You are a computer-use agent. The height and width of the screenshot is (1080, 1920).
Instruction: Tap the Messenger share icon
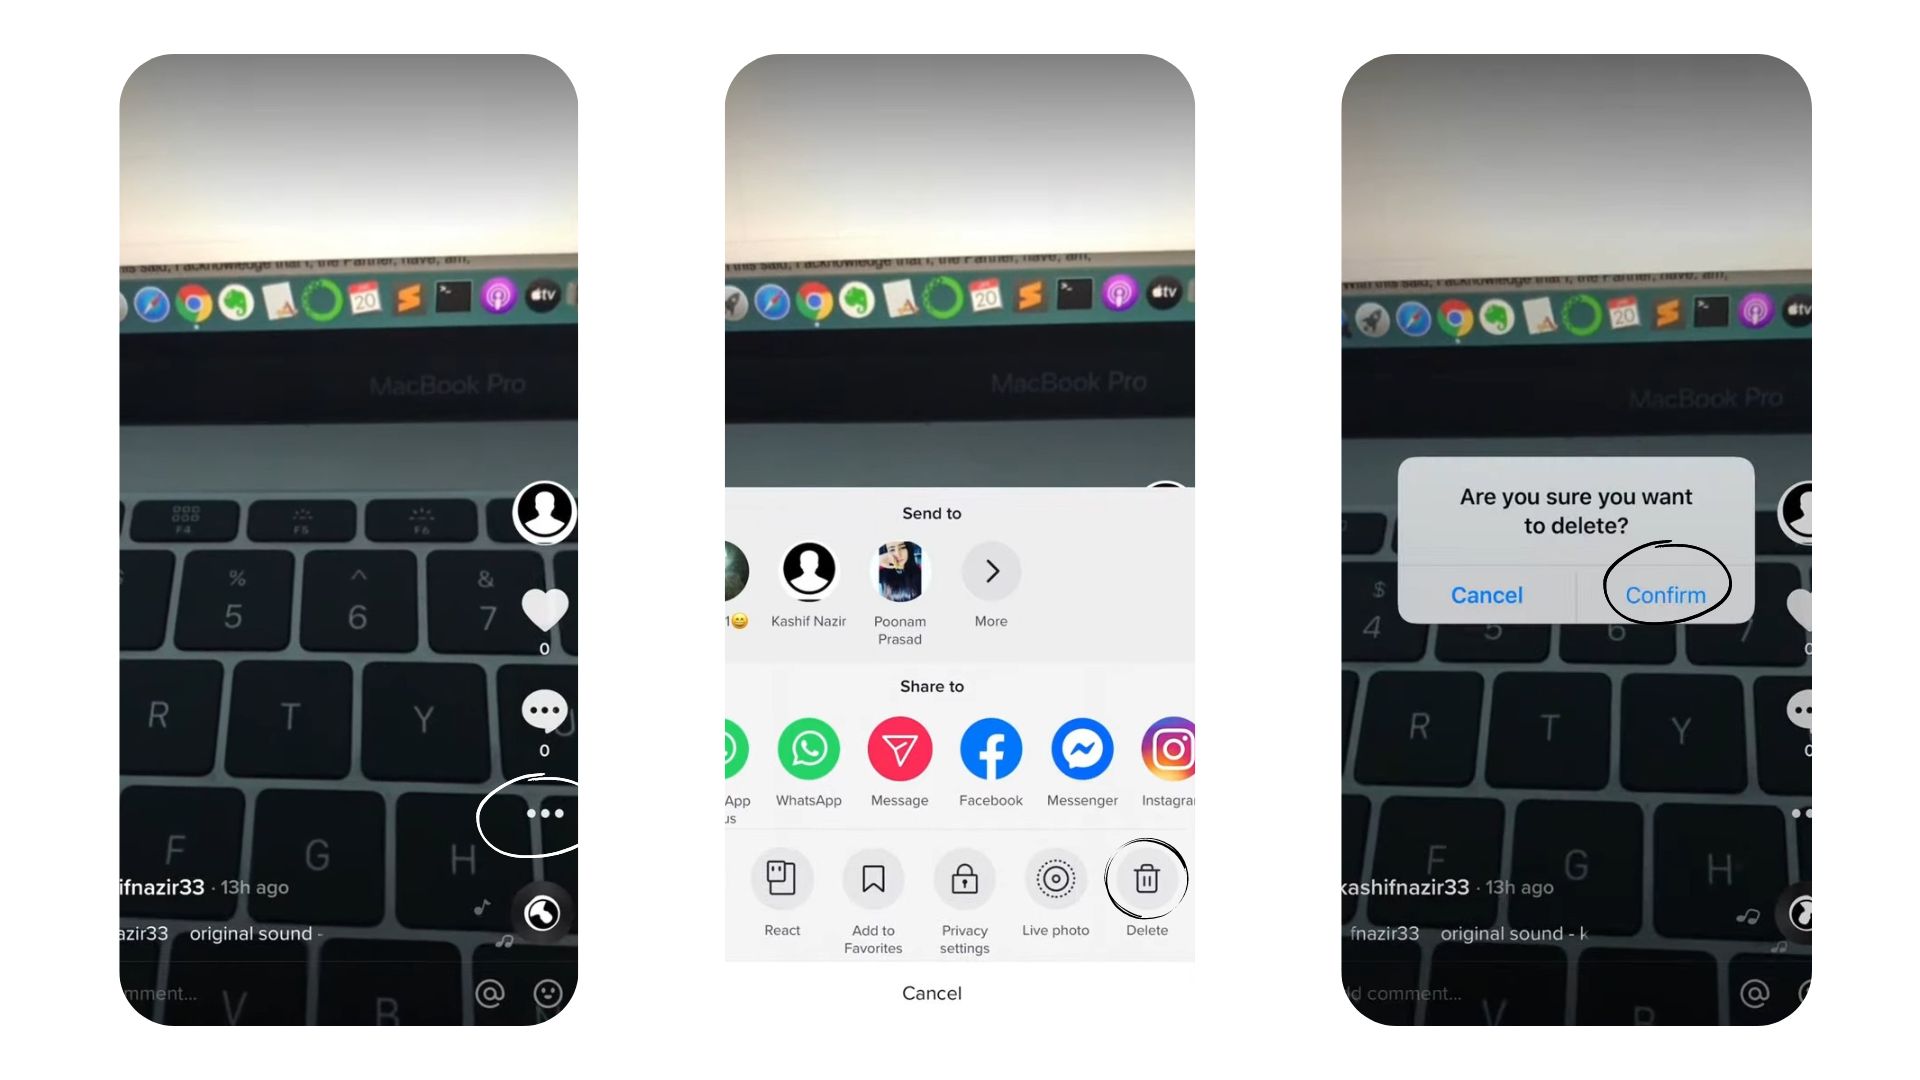click(1080, 749)
